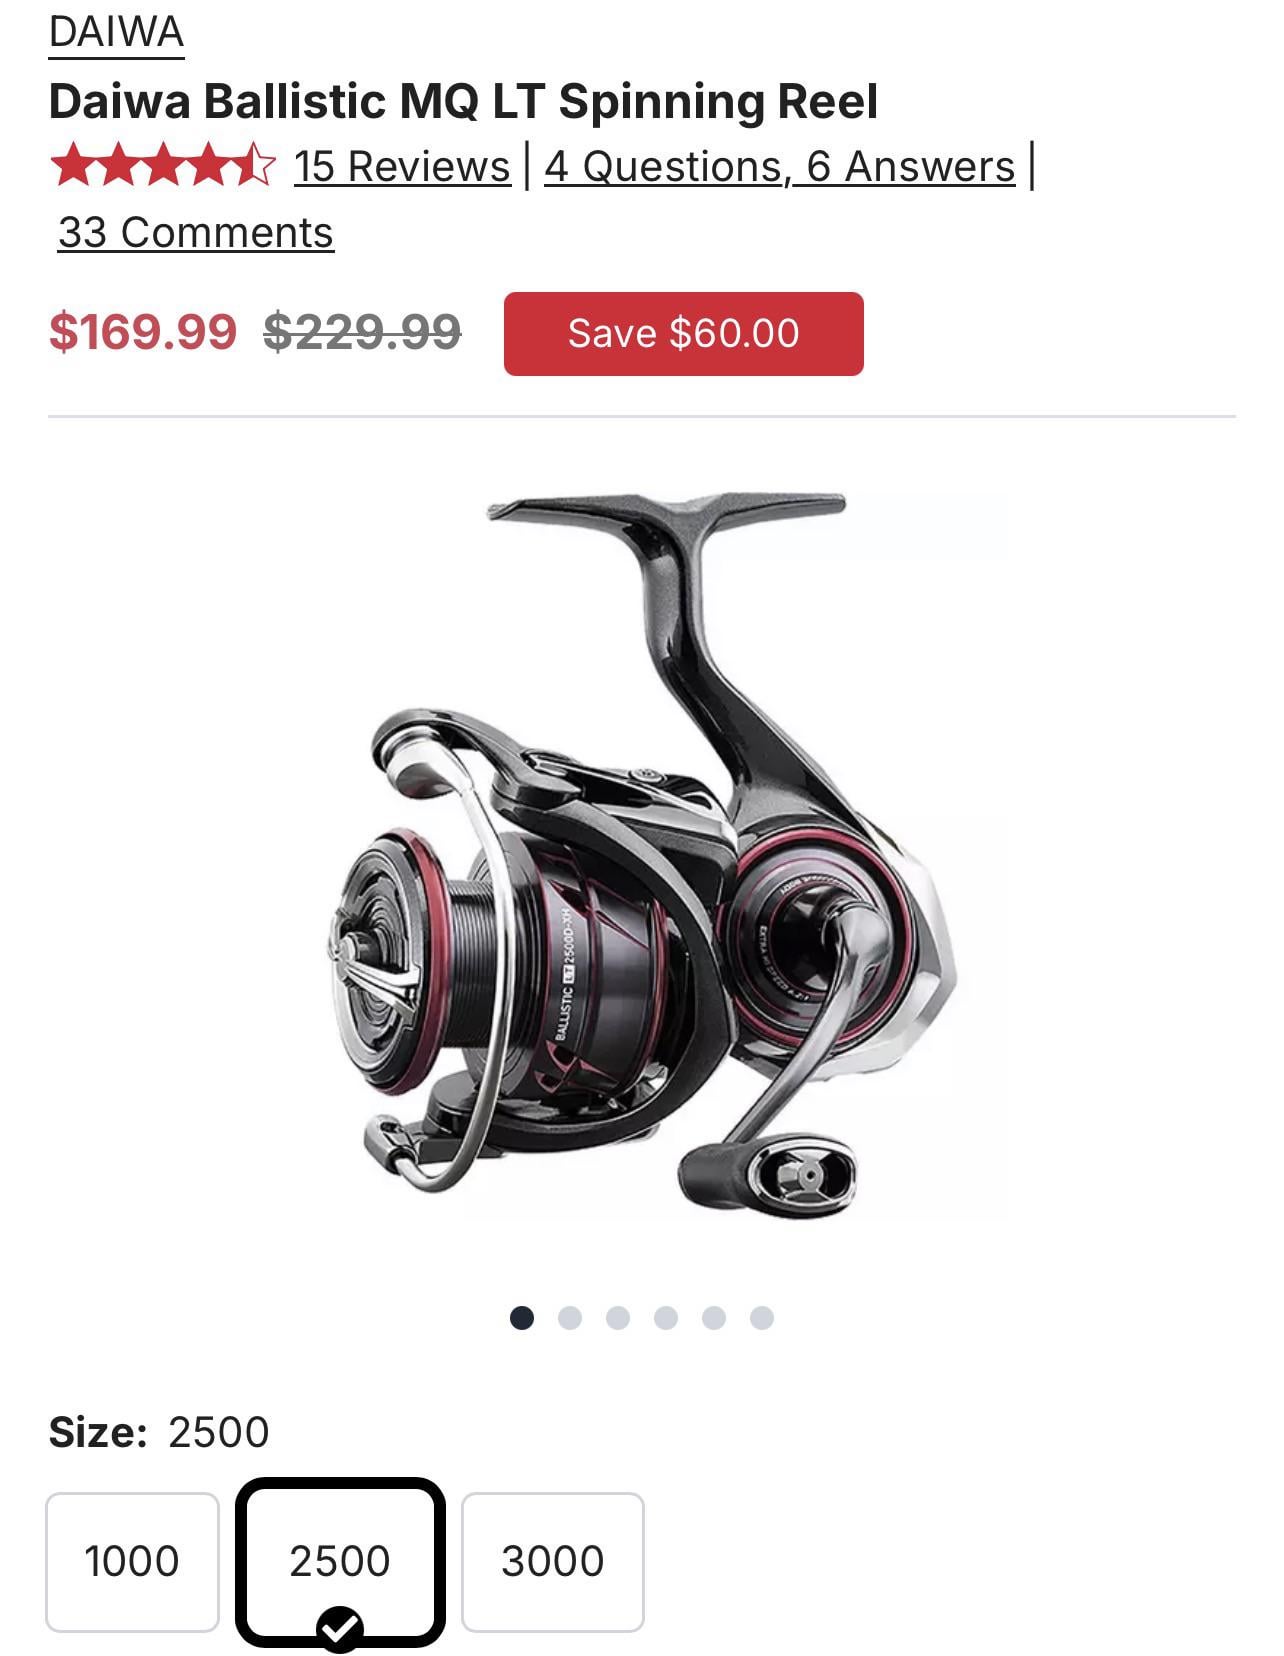Open the 4 Questions, 6 Answers link
Screen dimensions: 1284x1656
coord(780,166)
